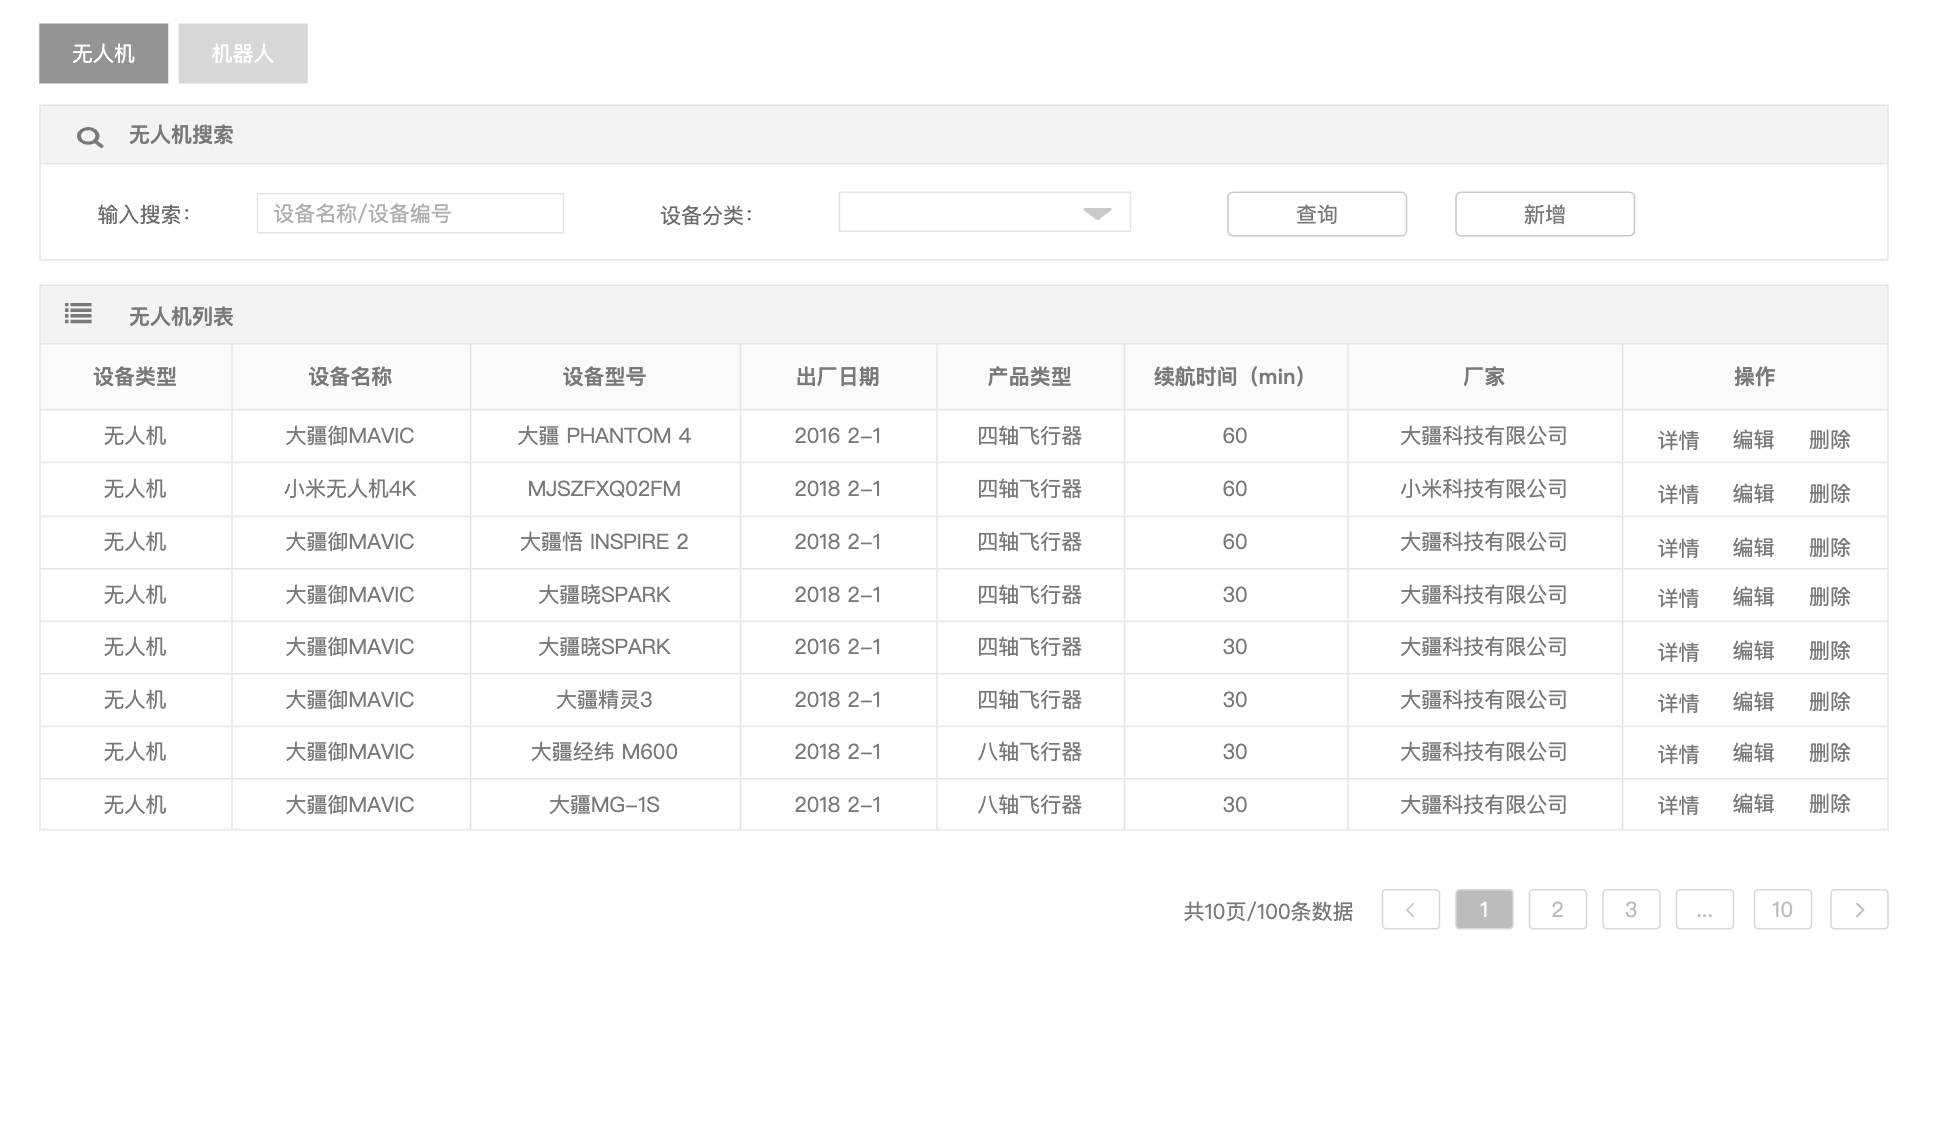Go to next page arrow
The width and height of the screenshot is (1936, 1142).
pos(1858,910)
